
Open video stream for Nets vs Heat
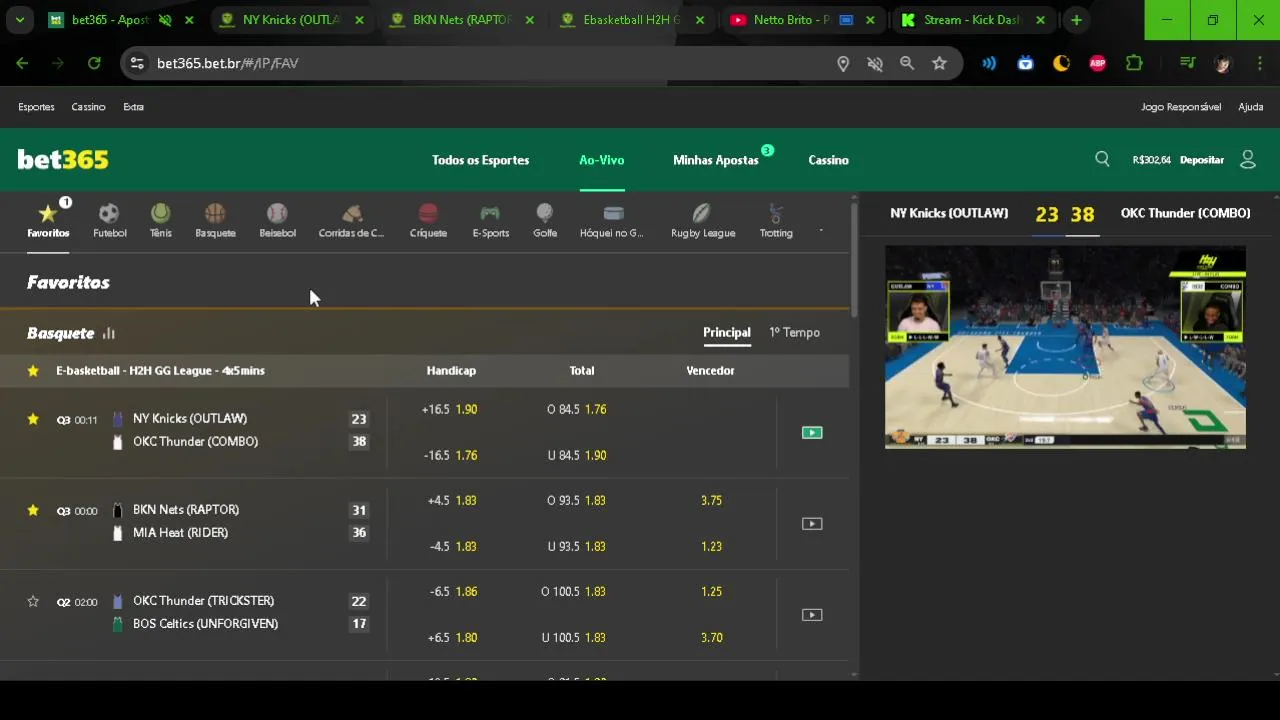pos(812,524)
